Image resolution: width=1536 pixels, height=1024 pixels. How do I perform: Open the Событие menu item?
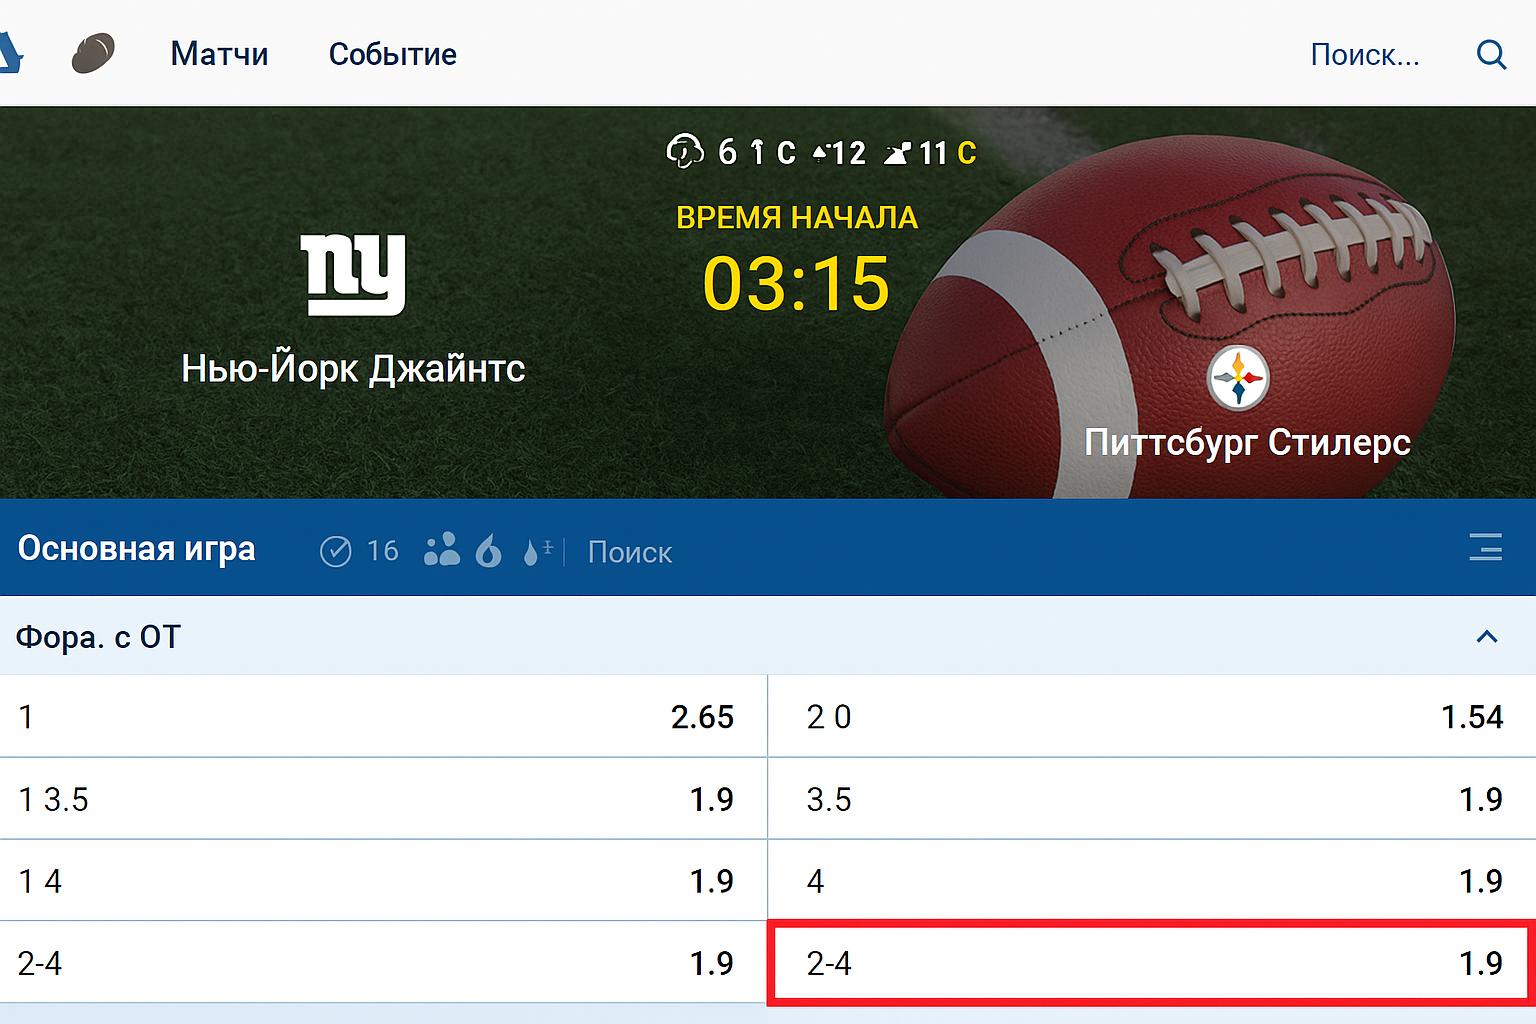tap(392, 54)
